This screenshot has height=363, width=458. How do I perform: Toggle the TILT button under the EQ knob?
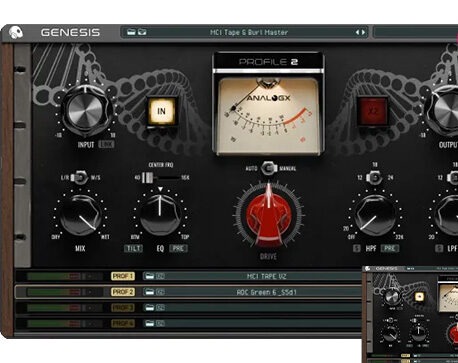(x=133, y=248)
